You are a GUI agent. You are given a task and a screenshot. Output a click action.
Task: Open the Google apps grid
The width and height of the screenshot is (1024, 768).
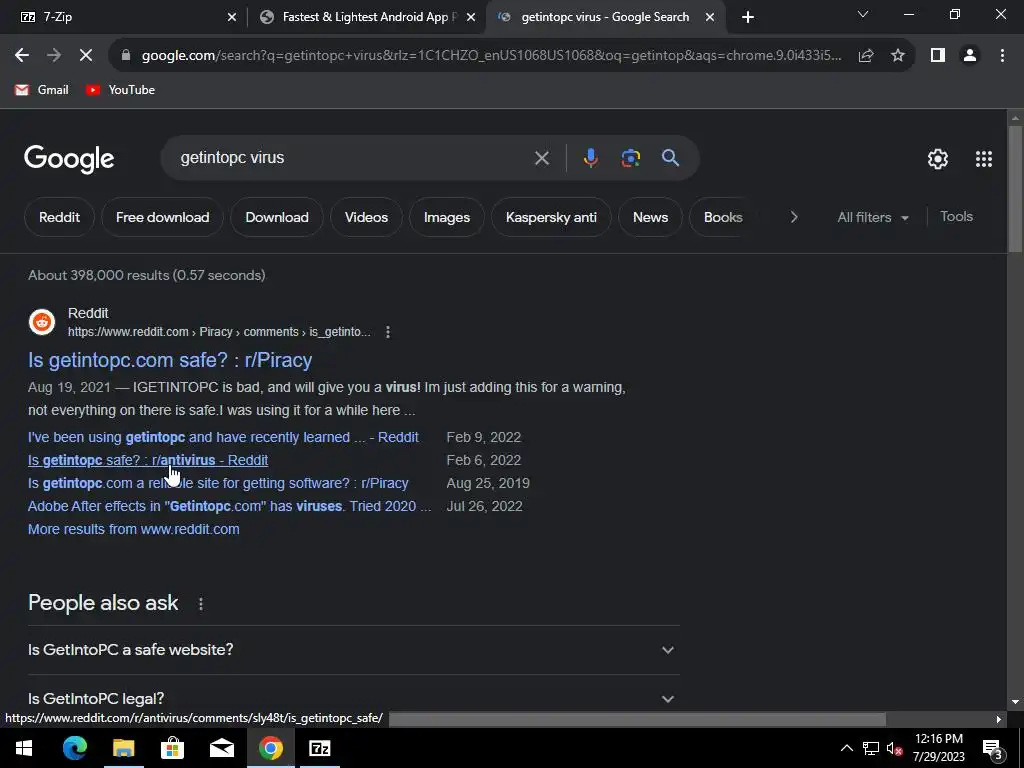pos(984,159)
